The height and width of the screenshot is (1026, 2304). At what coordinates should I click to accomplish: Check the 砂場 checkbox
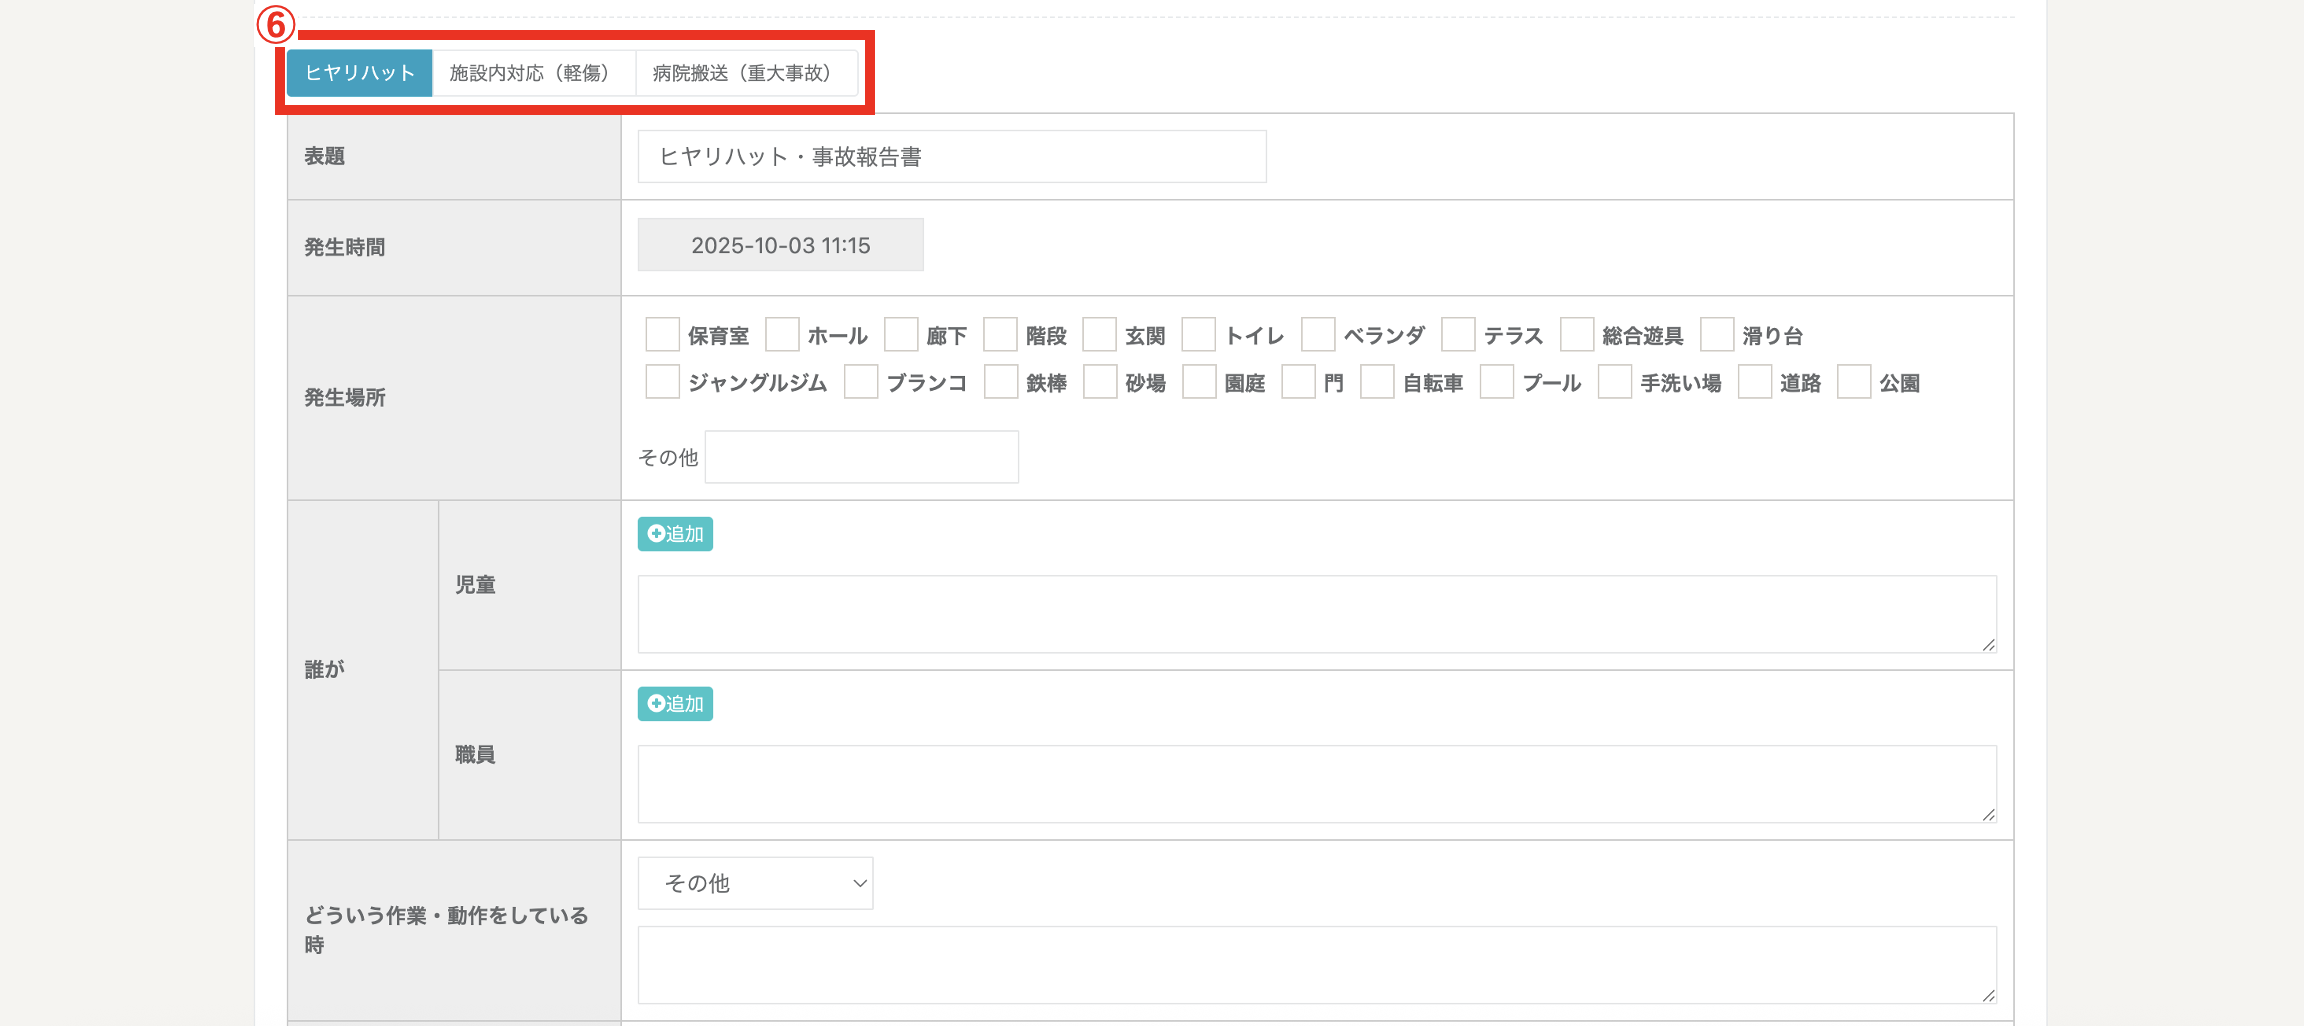(x=1100, y=382)
